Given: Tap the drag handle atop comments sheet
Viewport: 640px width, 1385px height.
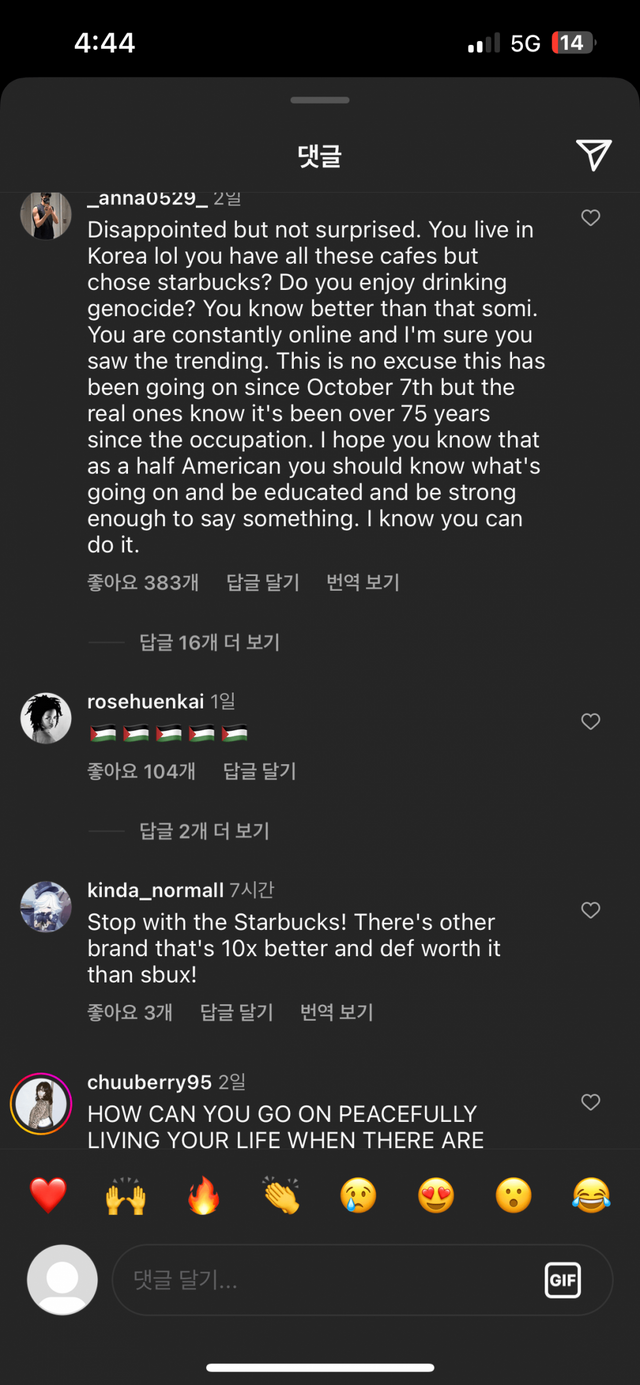Looking at the screenshot, I should [320, 100].
